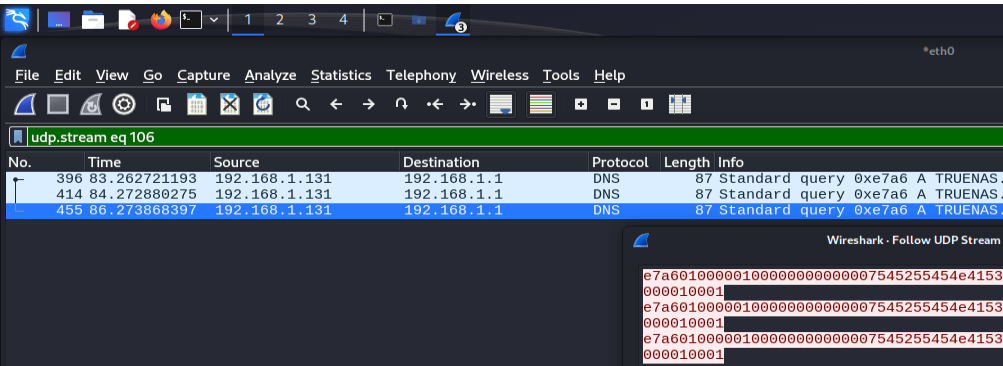This screenshot has height=366, width=1003.
Task: Switch to workspace 1
Action: pyautogui.click(x=248, y=20)
